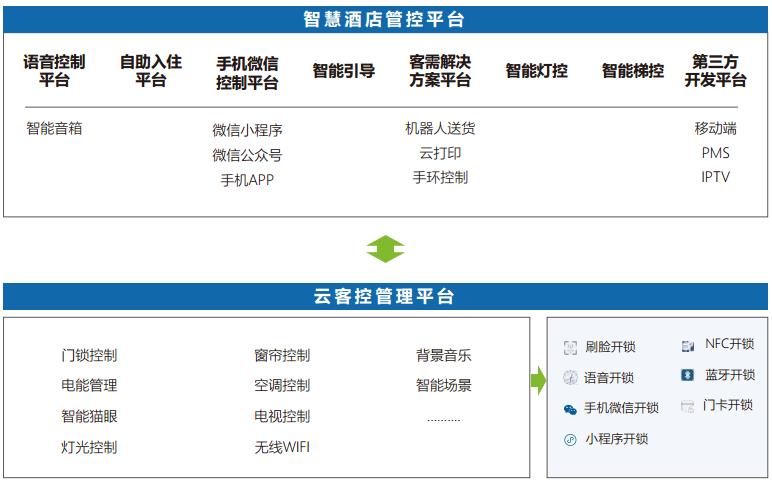Click the Bluetooth unlock icon

[x=688, y=375]
